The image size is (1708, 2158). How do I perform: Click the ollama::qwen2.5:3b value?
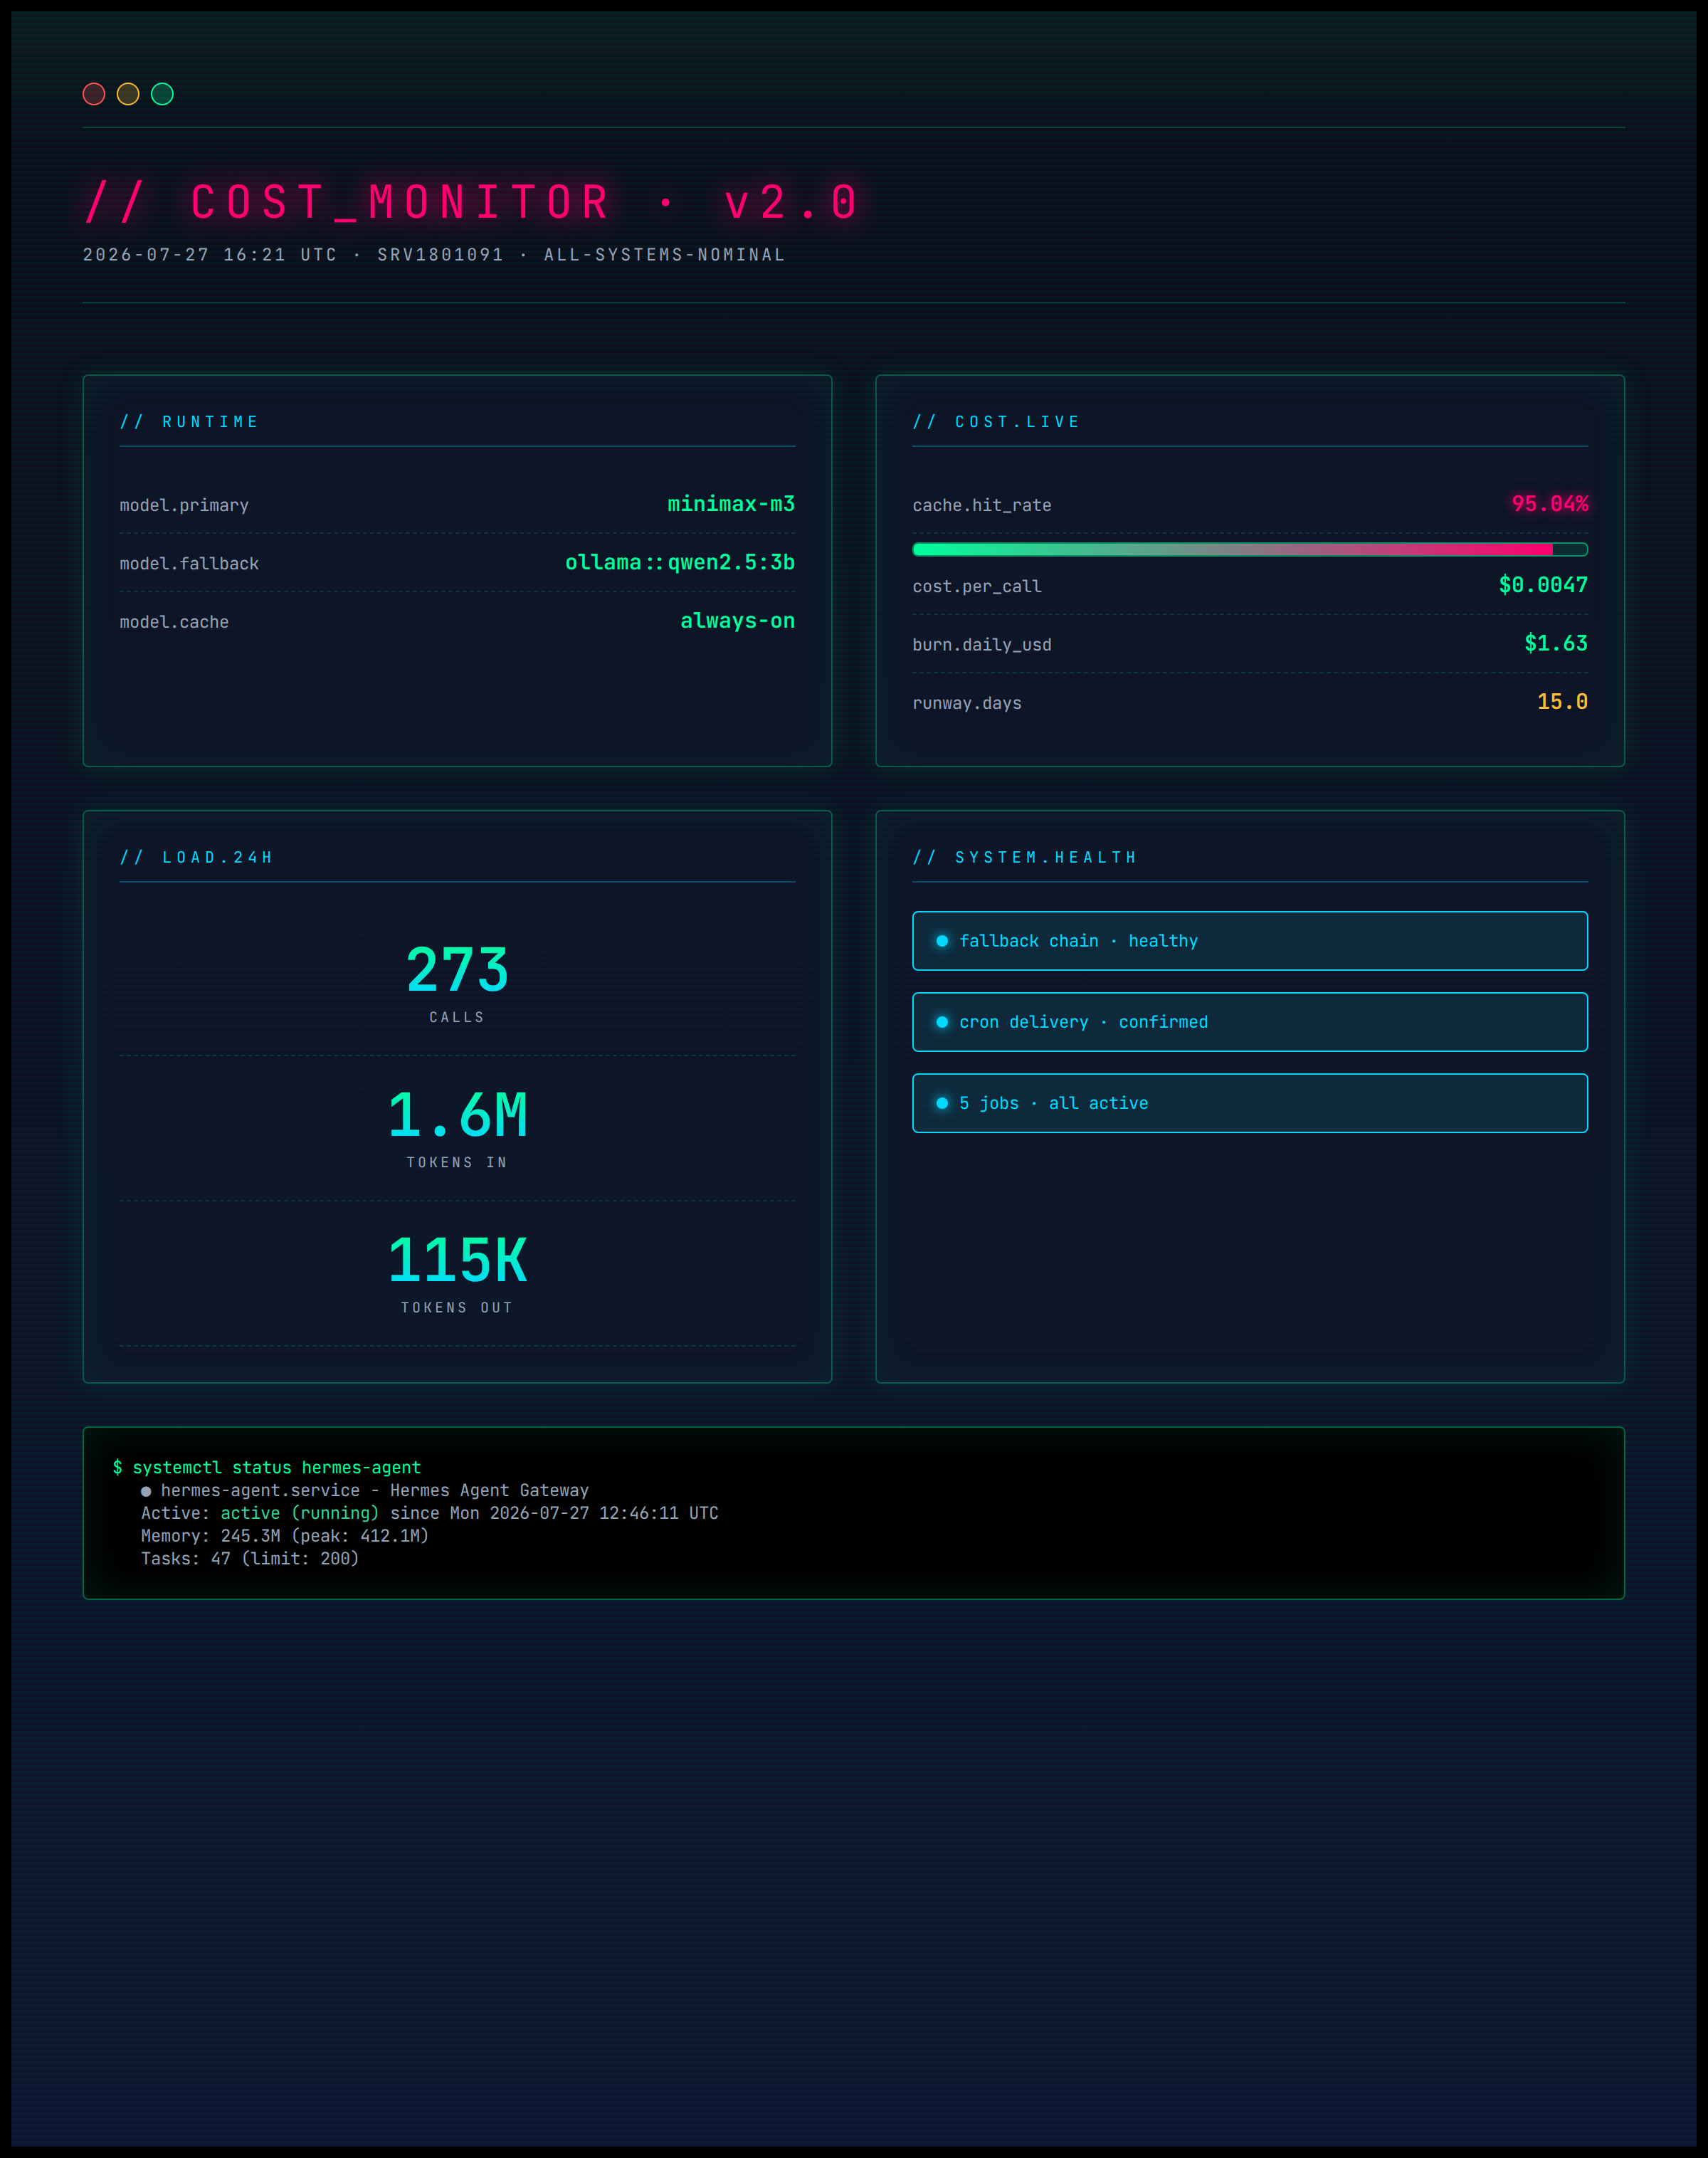tap(680, 562)
